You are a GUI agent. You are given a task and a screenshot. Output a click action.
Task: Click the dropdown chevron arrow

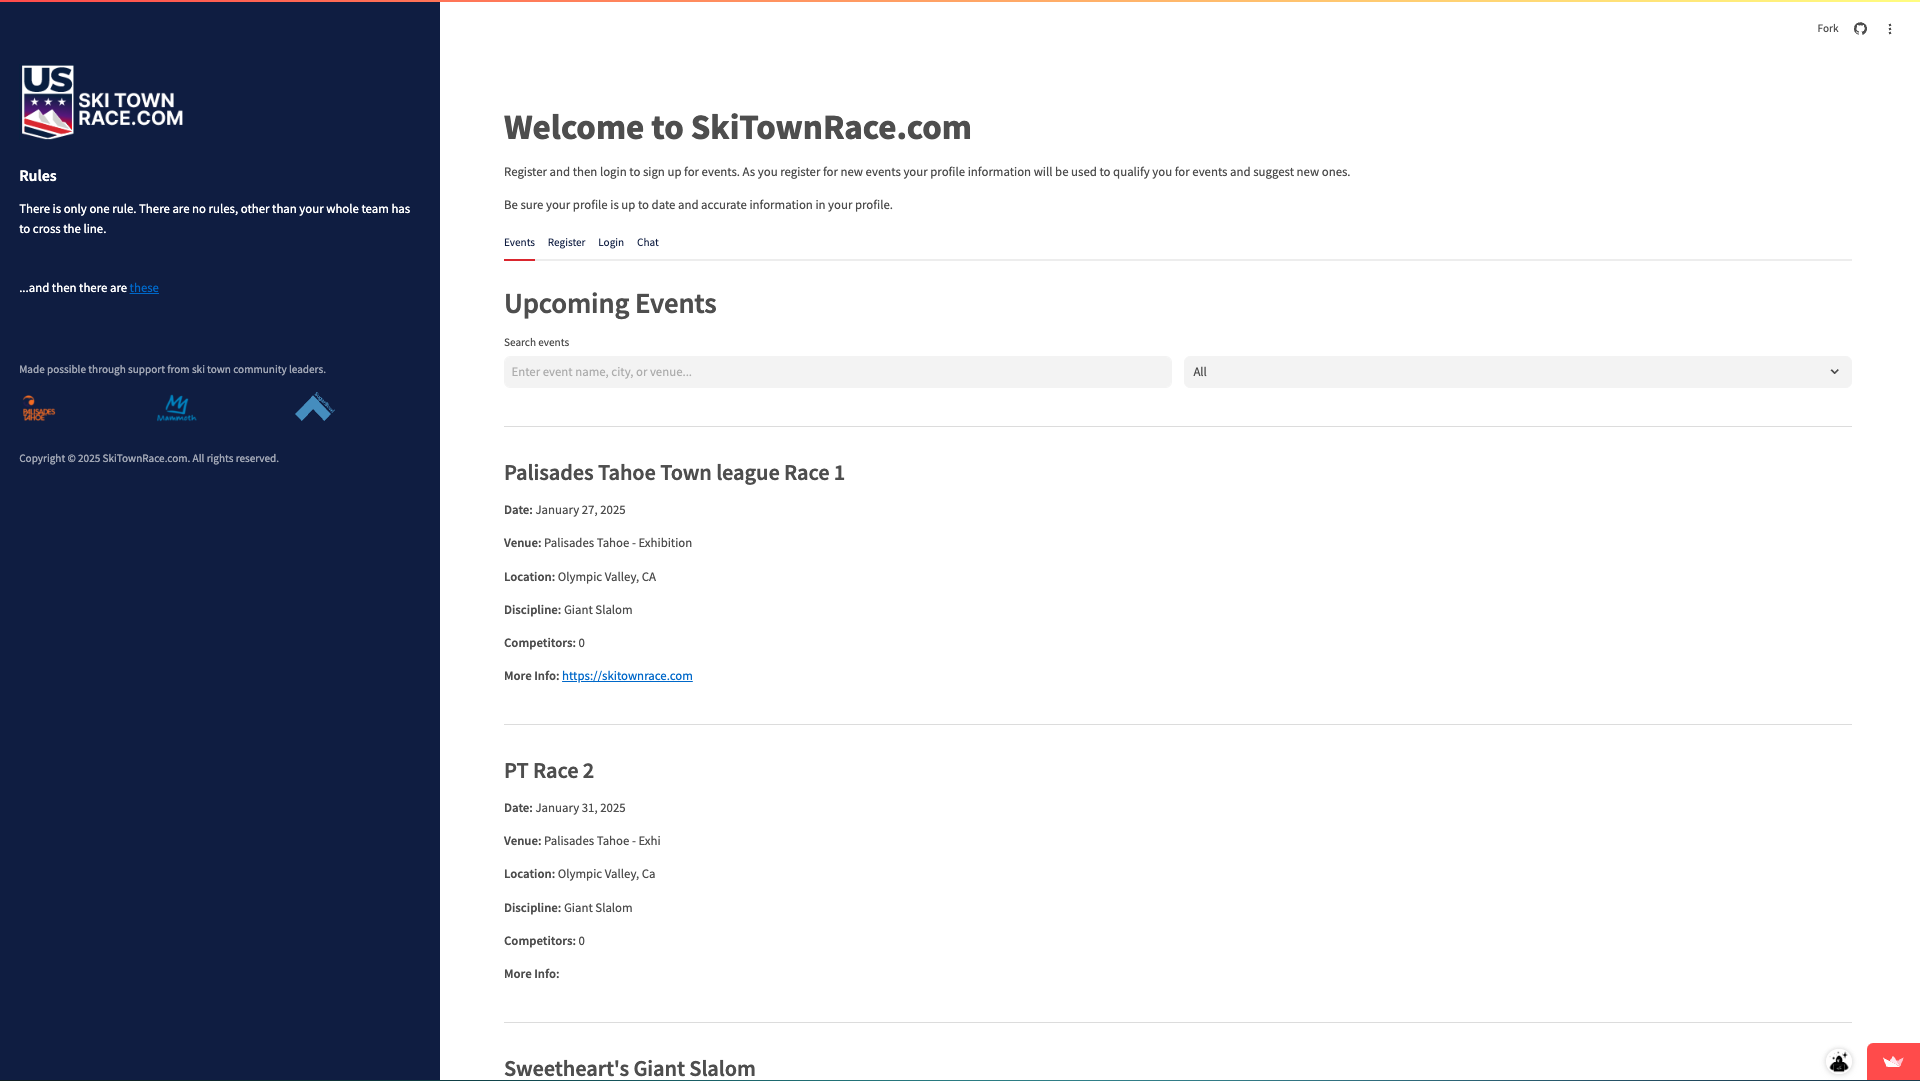pos(1834,372)
